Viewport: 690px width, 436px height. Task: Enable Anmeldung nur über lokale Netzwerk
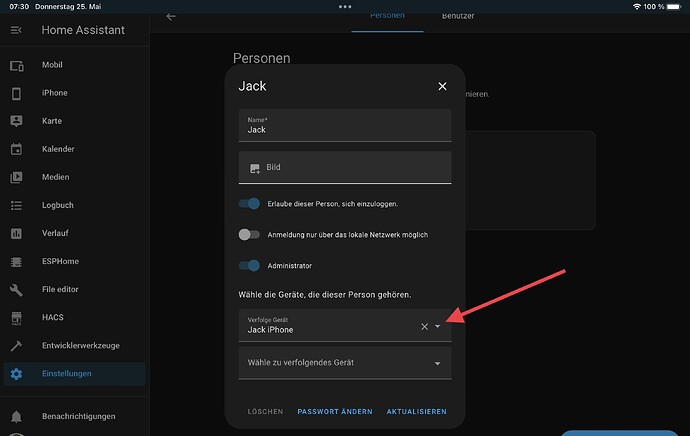click(x=250, y=234)
